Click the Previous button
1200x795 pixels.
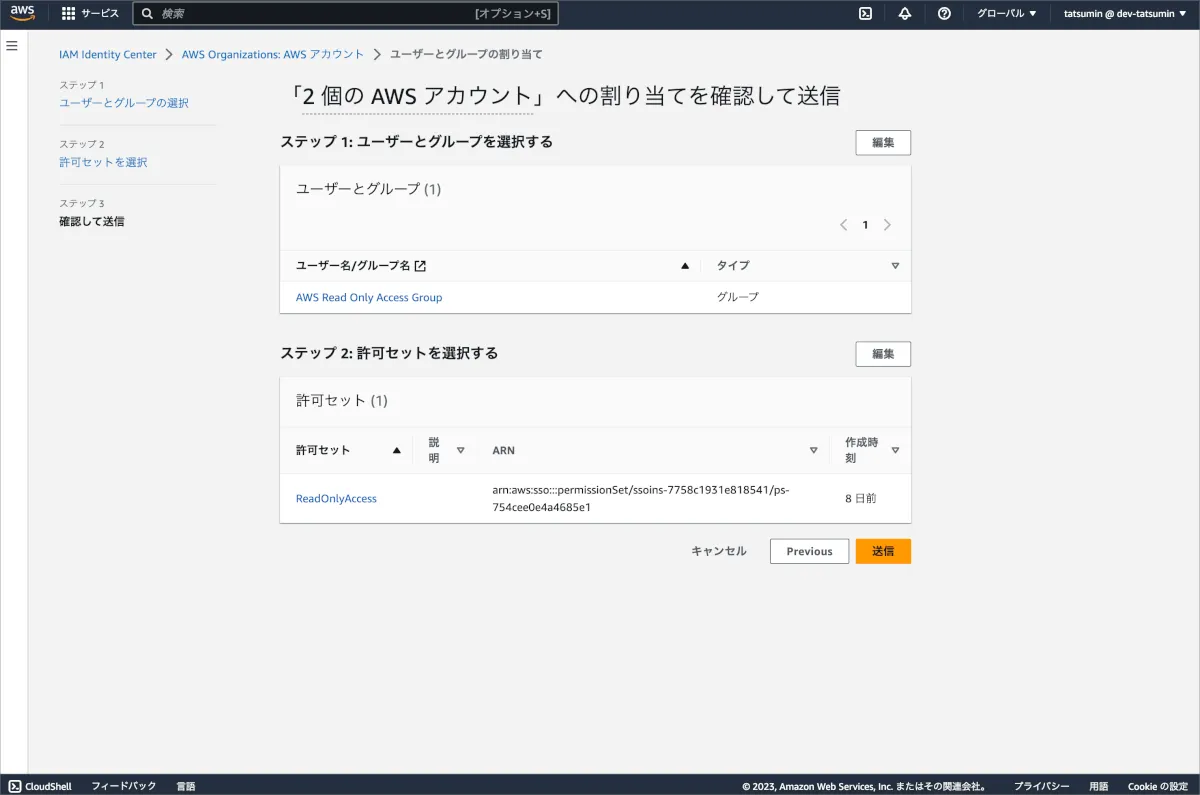pyautogui.click(x=809, y=551)
